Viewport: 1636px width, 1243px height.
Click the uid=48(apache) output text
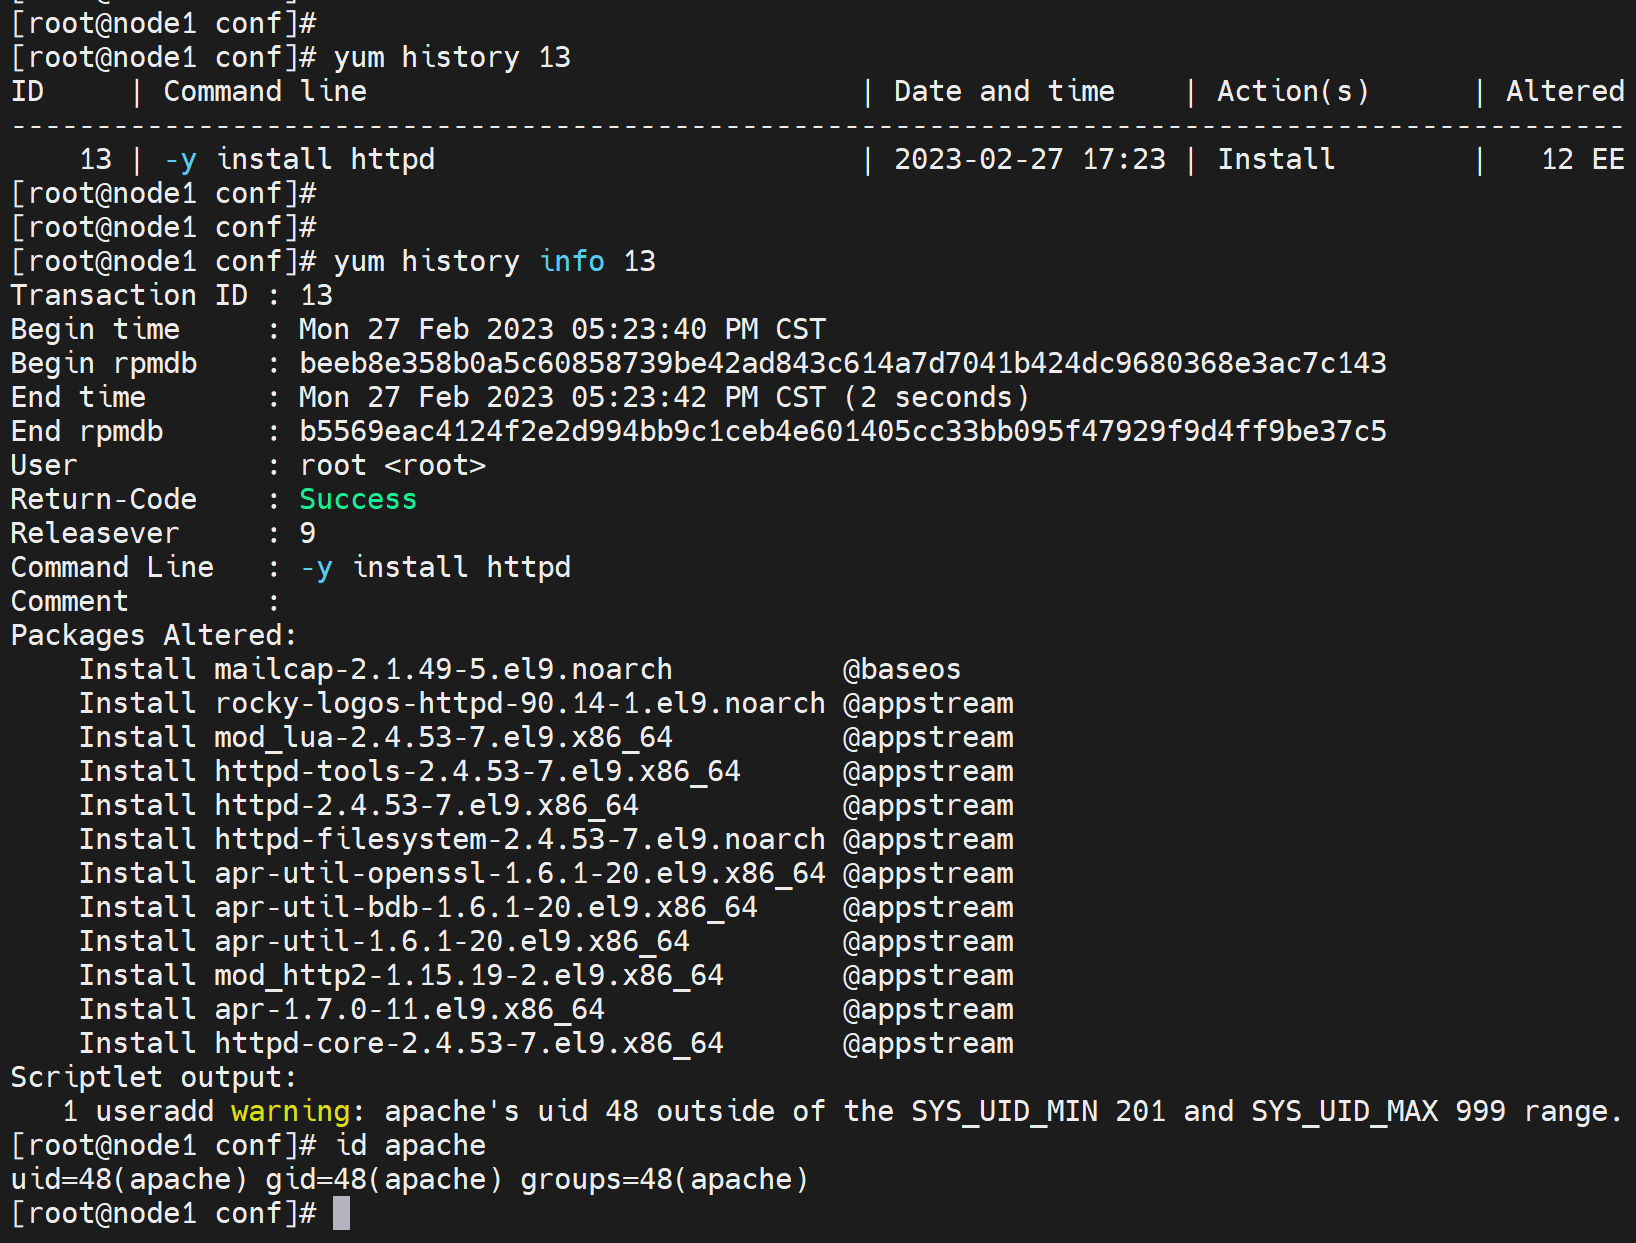pyautogui.click(x=128, y=1179)
